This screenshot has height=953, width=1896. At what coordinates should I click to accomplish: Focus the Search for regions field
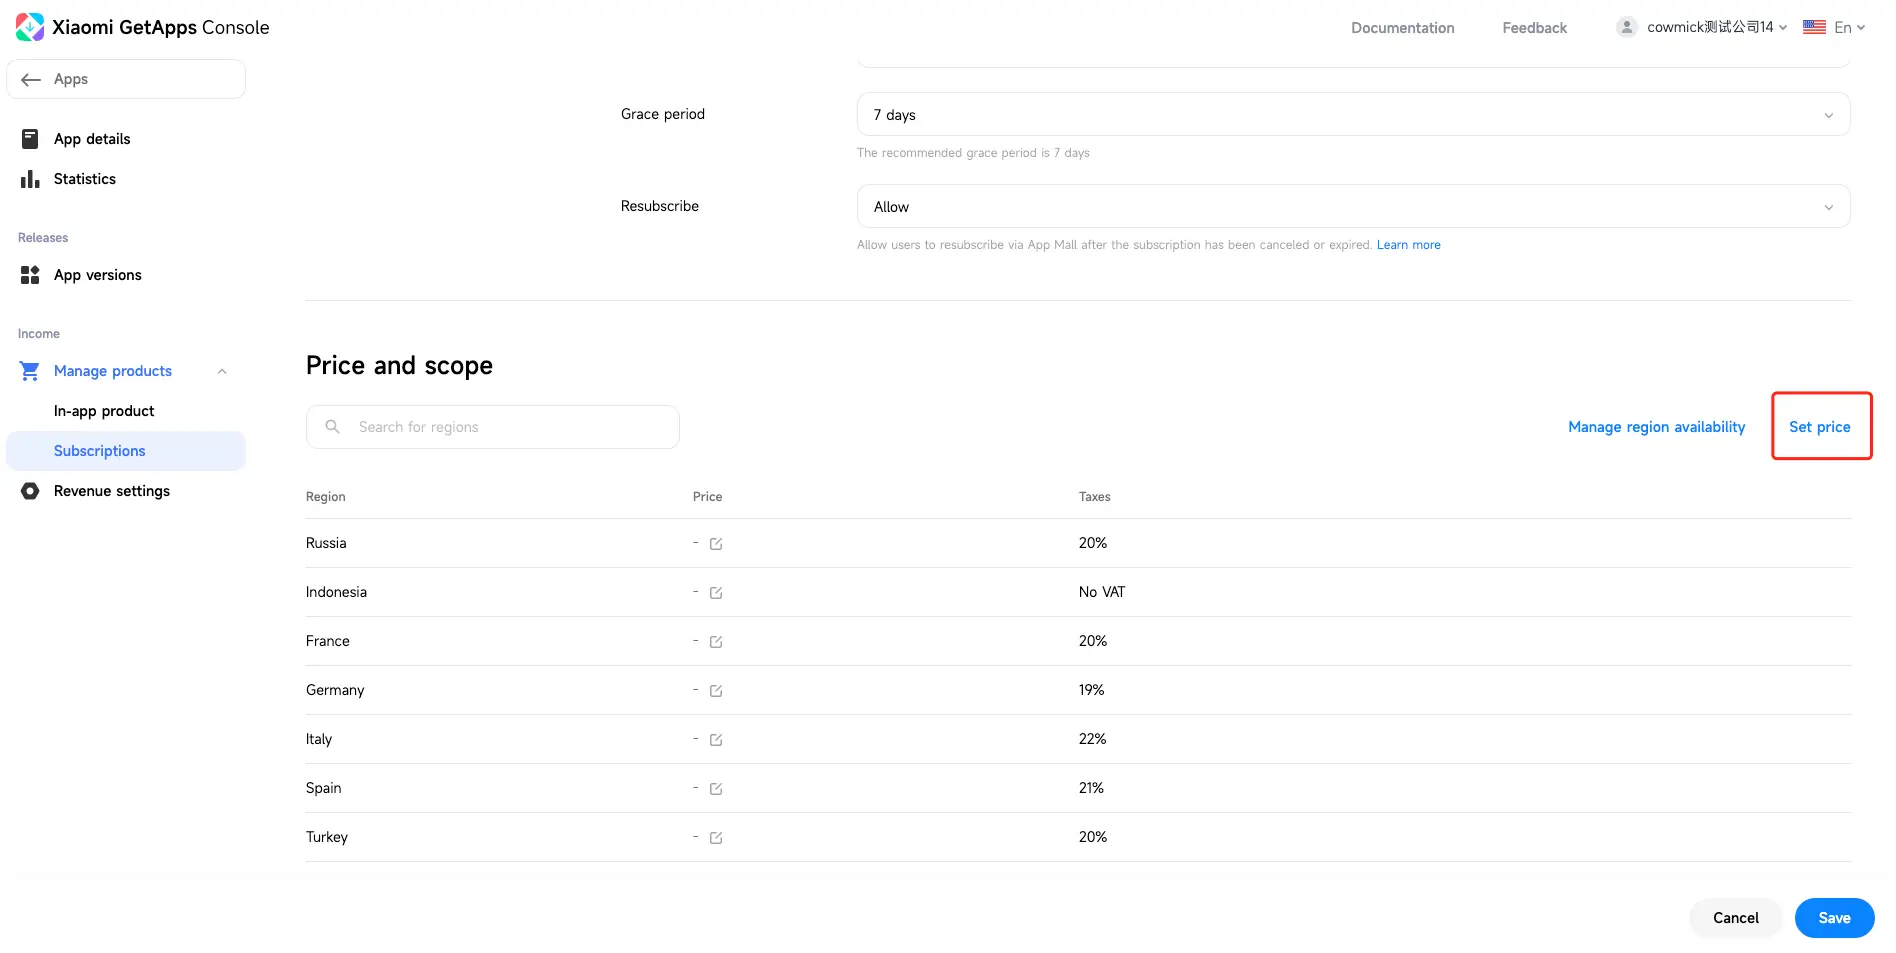pos(493,427)
